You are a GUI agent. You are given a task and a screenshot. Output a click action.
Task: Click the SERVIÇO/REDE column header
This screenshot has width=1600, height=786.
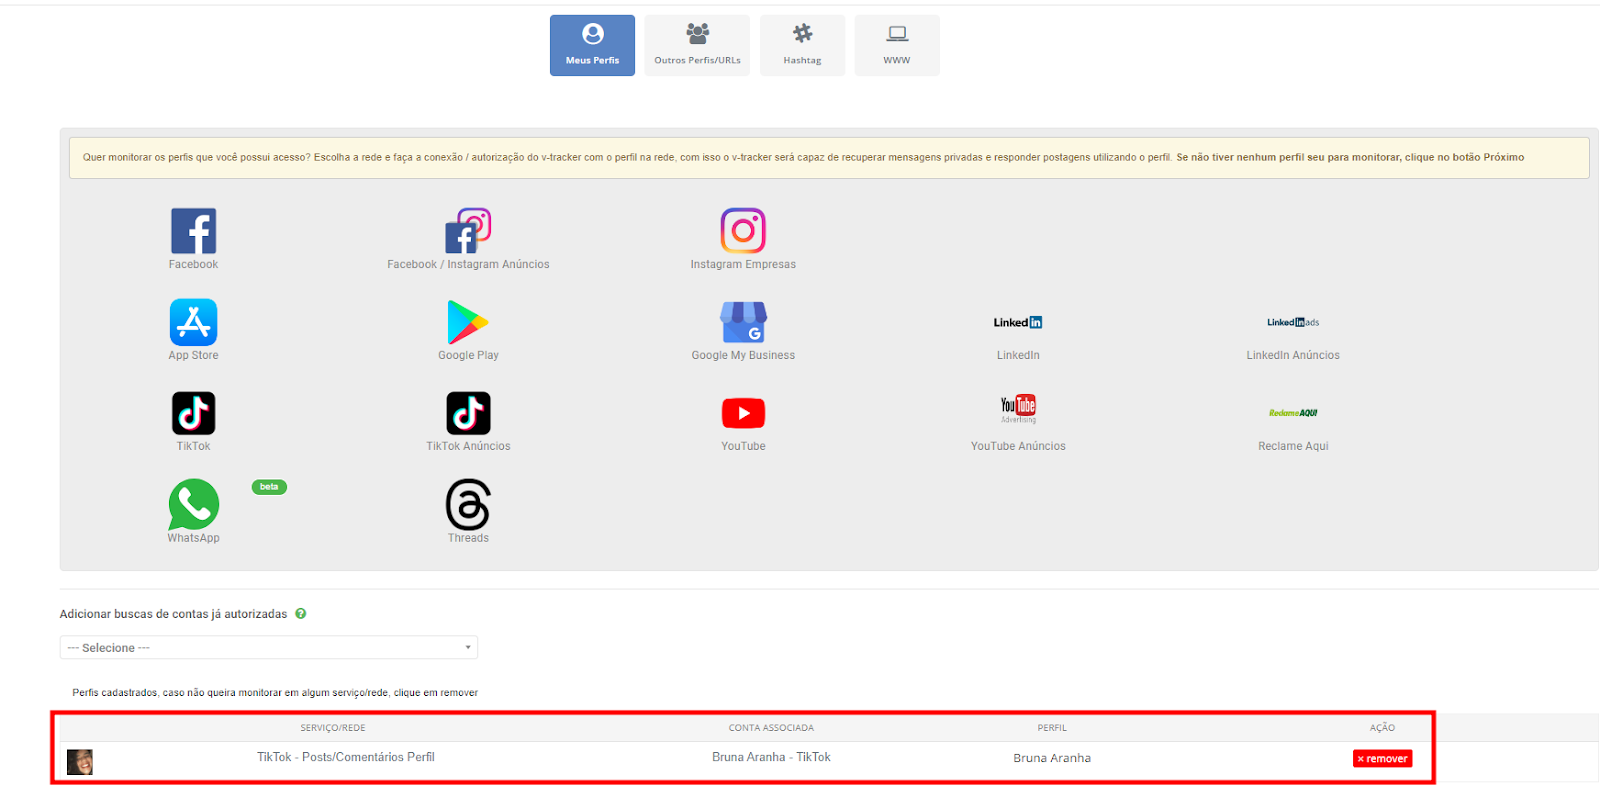333,728
